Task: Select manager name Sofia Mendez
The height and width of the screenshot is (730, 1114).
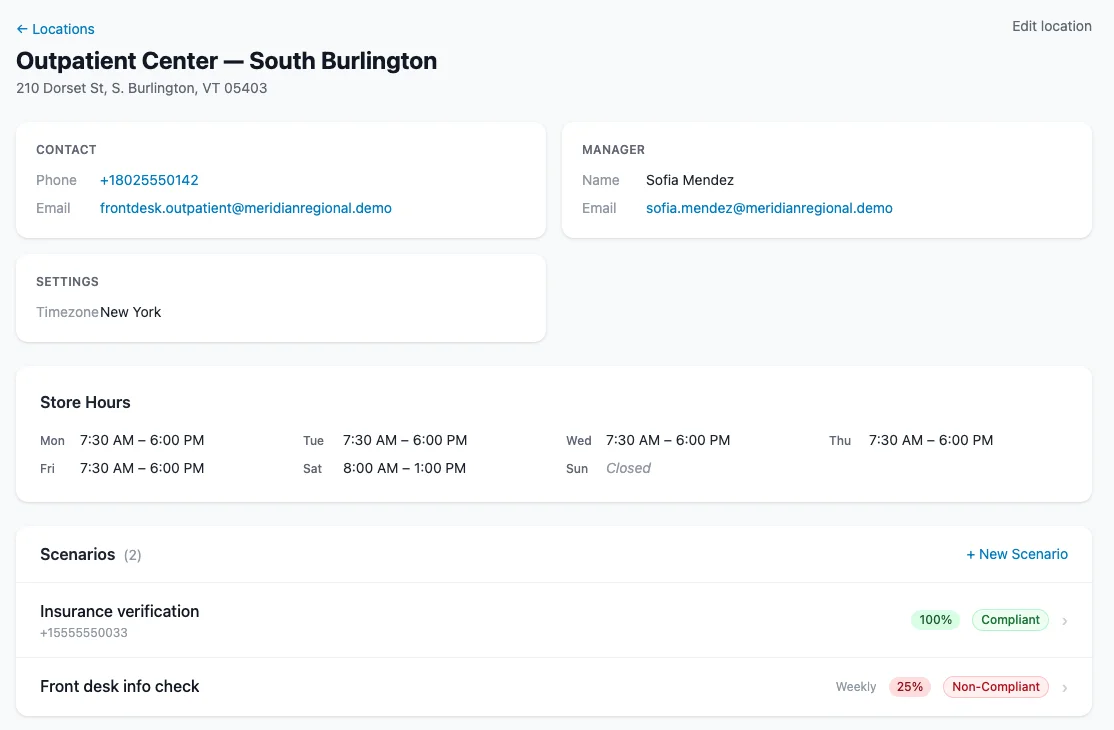Action: pyautogui.click(x=689, y=180)
